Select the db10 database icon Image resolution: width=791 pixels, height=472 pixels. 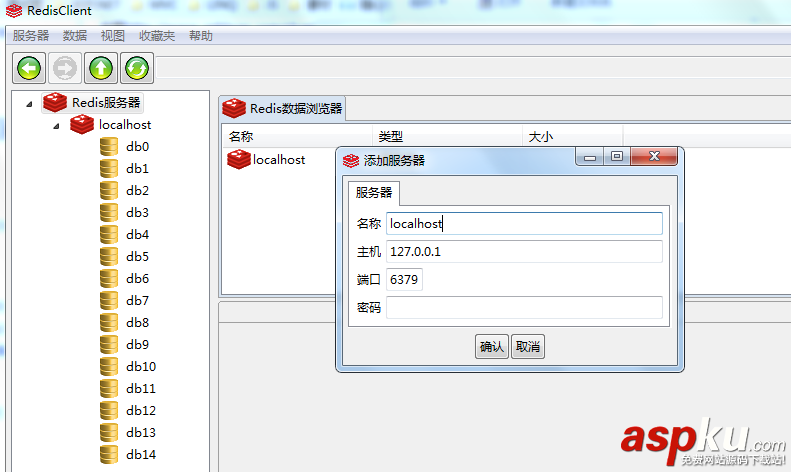109,367
